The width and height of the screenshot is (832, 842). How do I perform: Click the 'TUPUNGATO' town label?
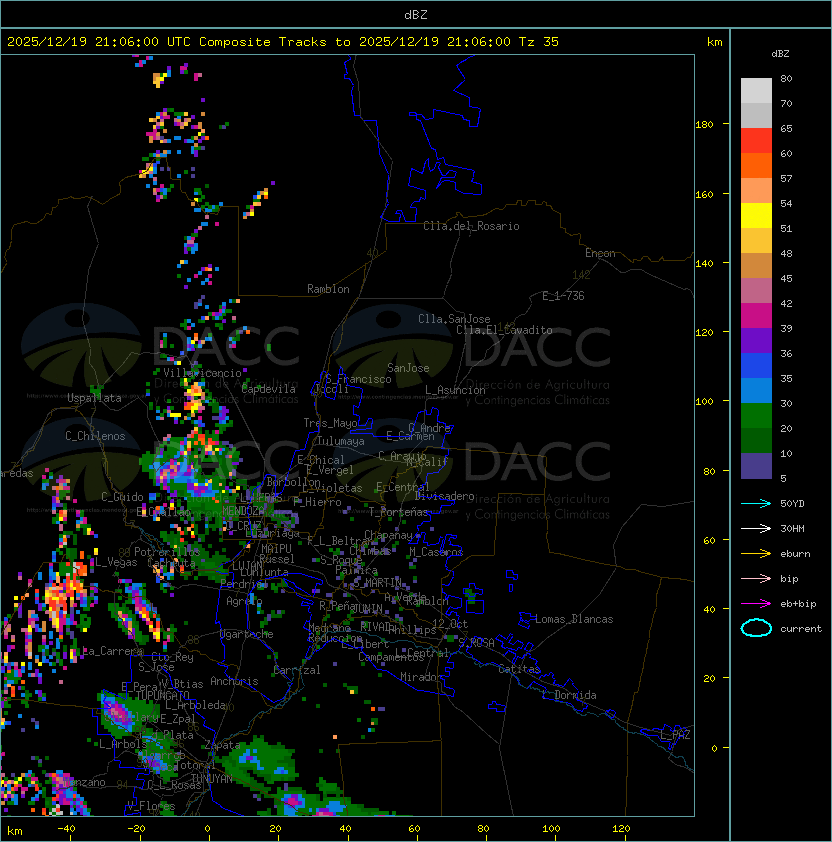point(162,695)
